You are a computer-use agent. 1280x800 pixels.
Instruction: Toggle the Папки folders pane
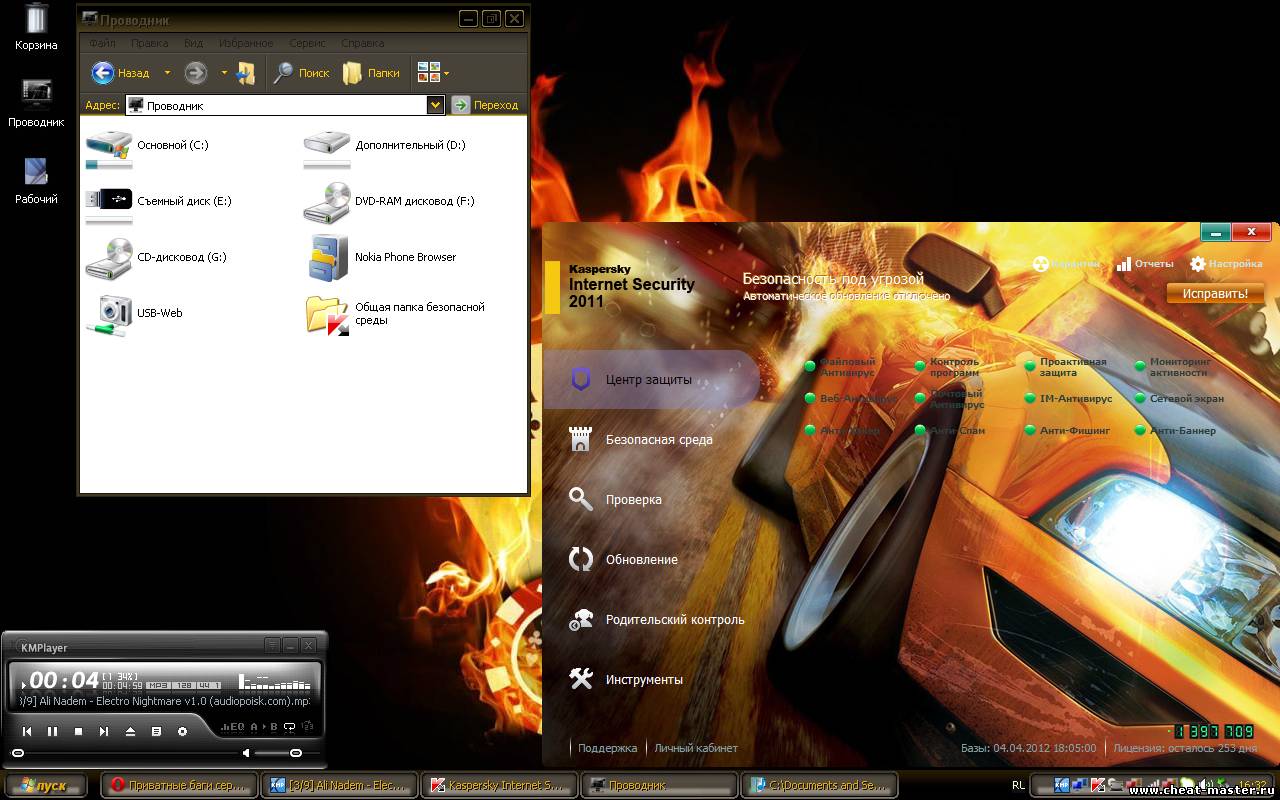point(371,73)
